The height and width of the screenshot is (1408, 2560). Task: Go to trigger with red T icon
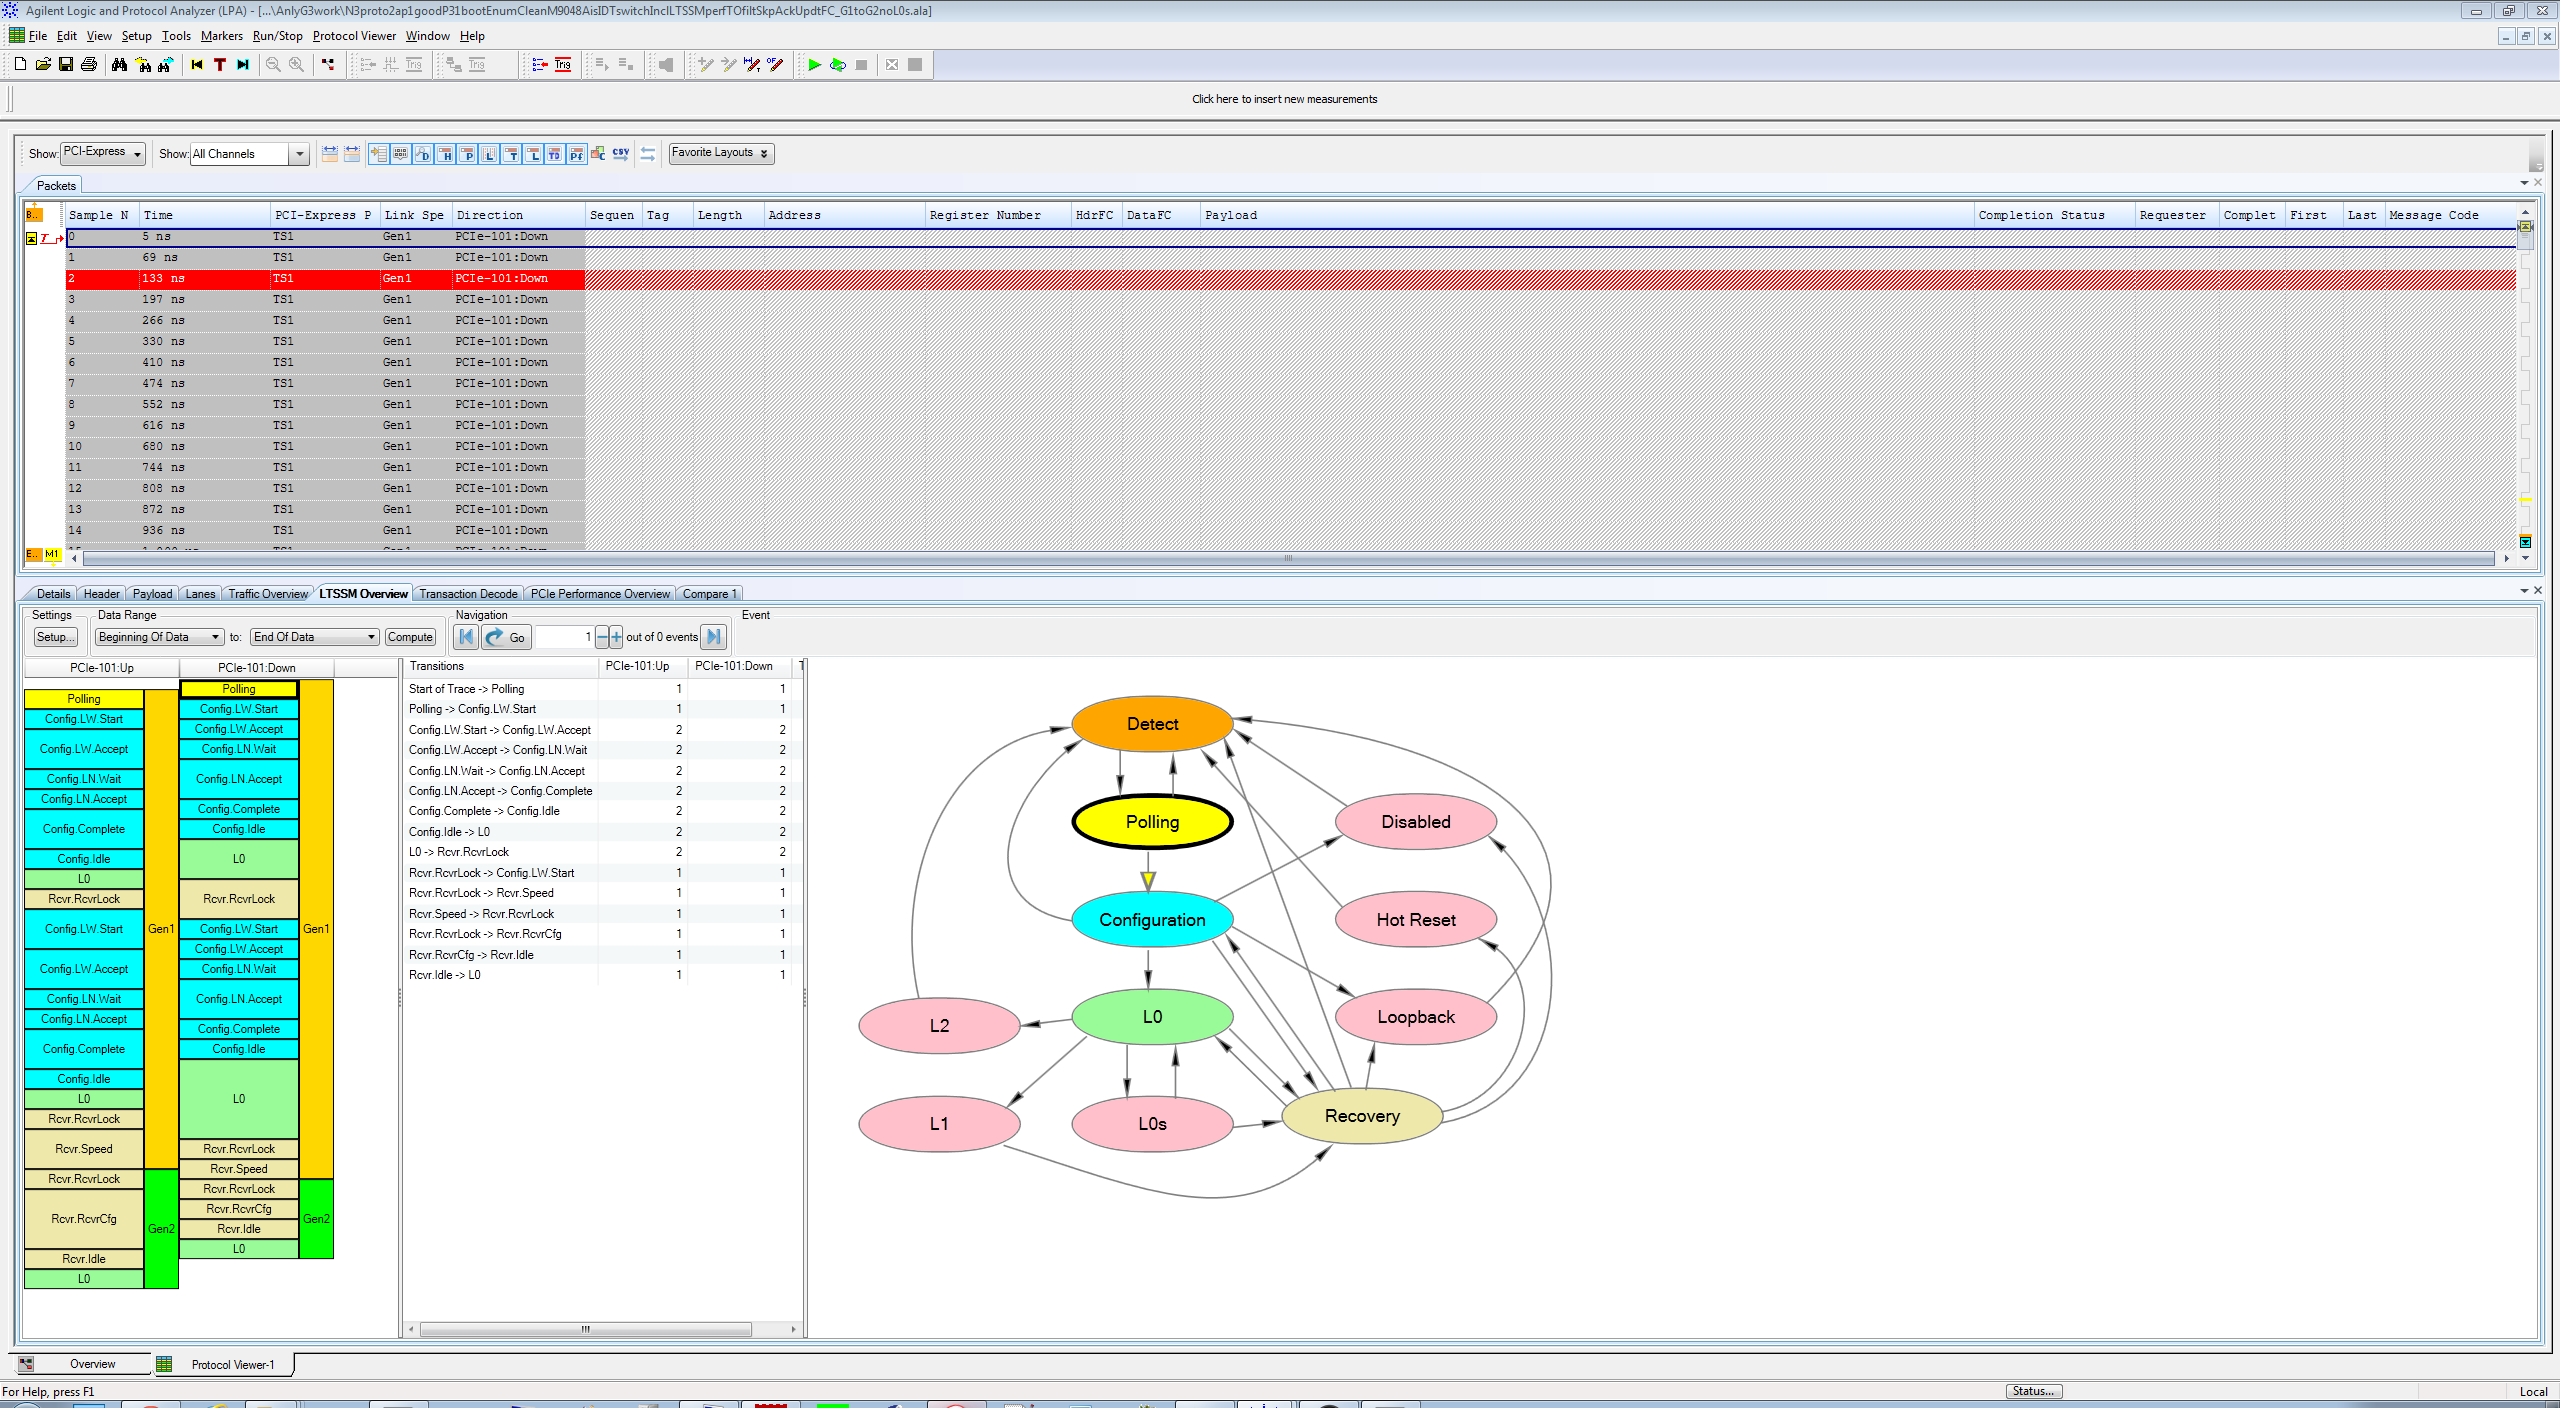tap(220, 65)
